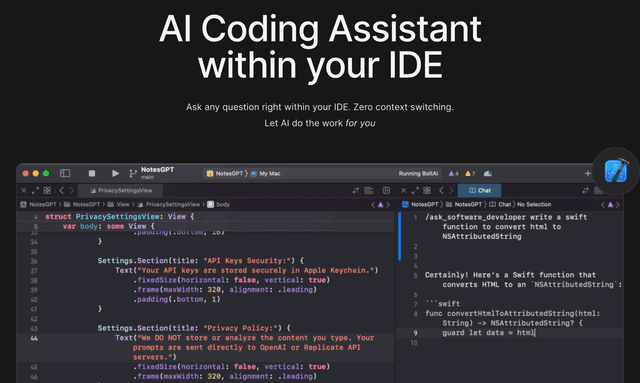Viewport: 640px width, 383px height.
Task: Click Chat file in the right breadcrumb
Action: pyautogui.click(x=500, y=204)
